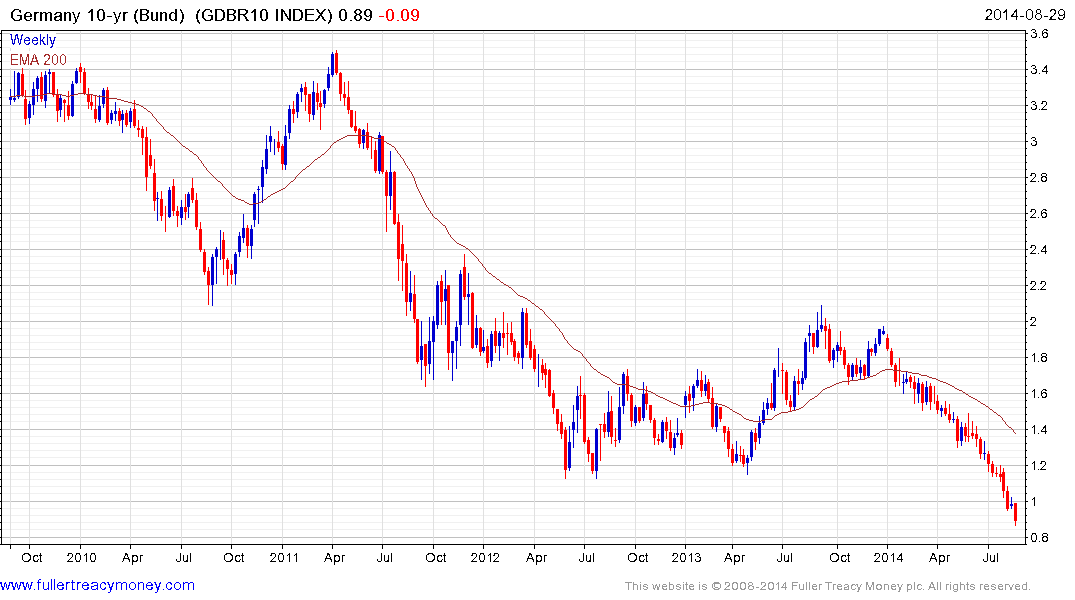
Task: Click the date '2014-08-29'
Action: pyautogui.click(x=1025, y=14)
